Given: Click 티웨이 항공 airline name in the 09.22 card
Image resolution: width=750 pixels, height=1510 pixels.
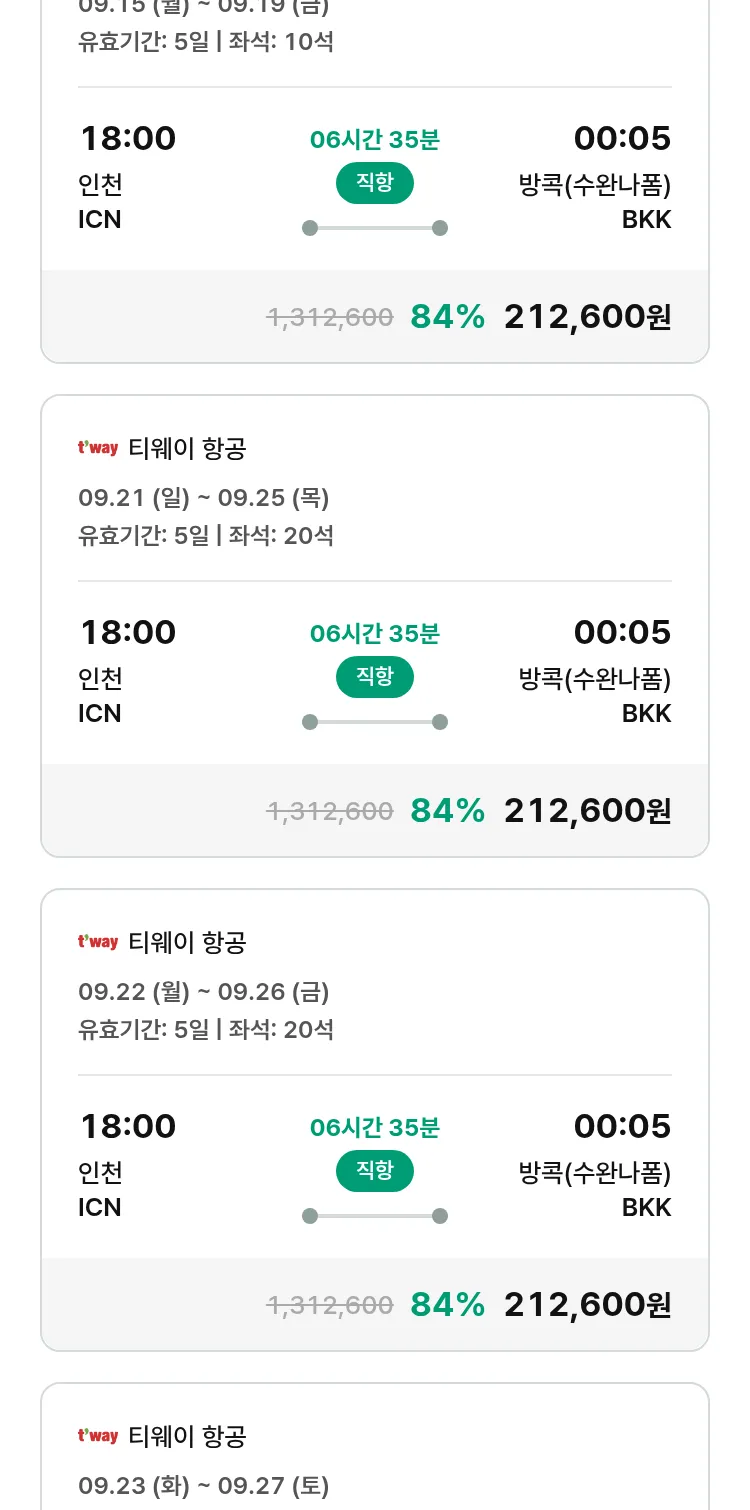Looking at the screenshot, I should coord(187,943).
